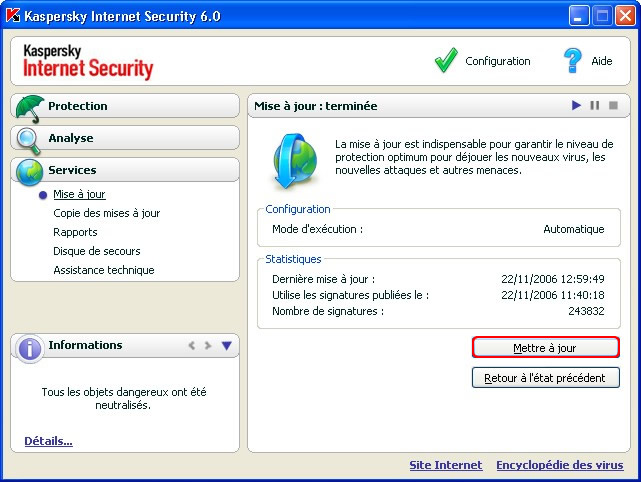Screen dimensions: 641x482
Task: Open the Analyse section
Action: pos(125,138)
